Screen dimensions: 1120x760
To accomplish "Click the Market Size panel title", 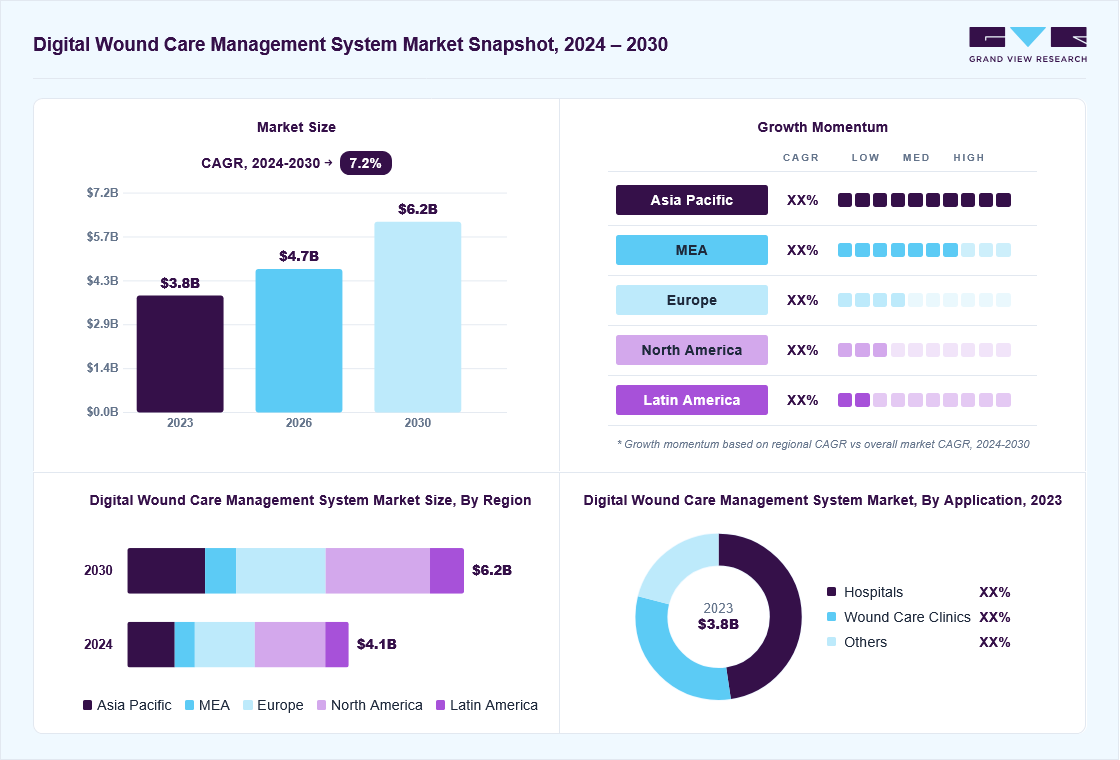I will pyautogui.click(x=296, y=127).
